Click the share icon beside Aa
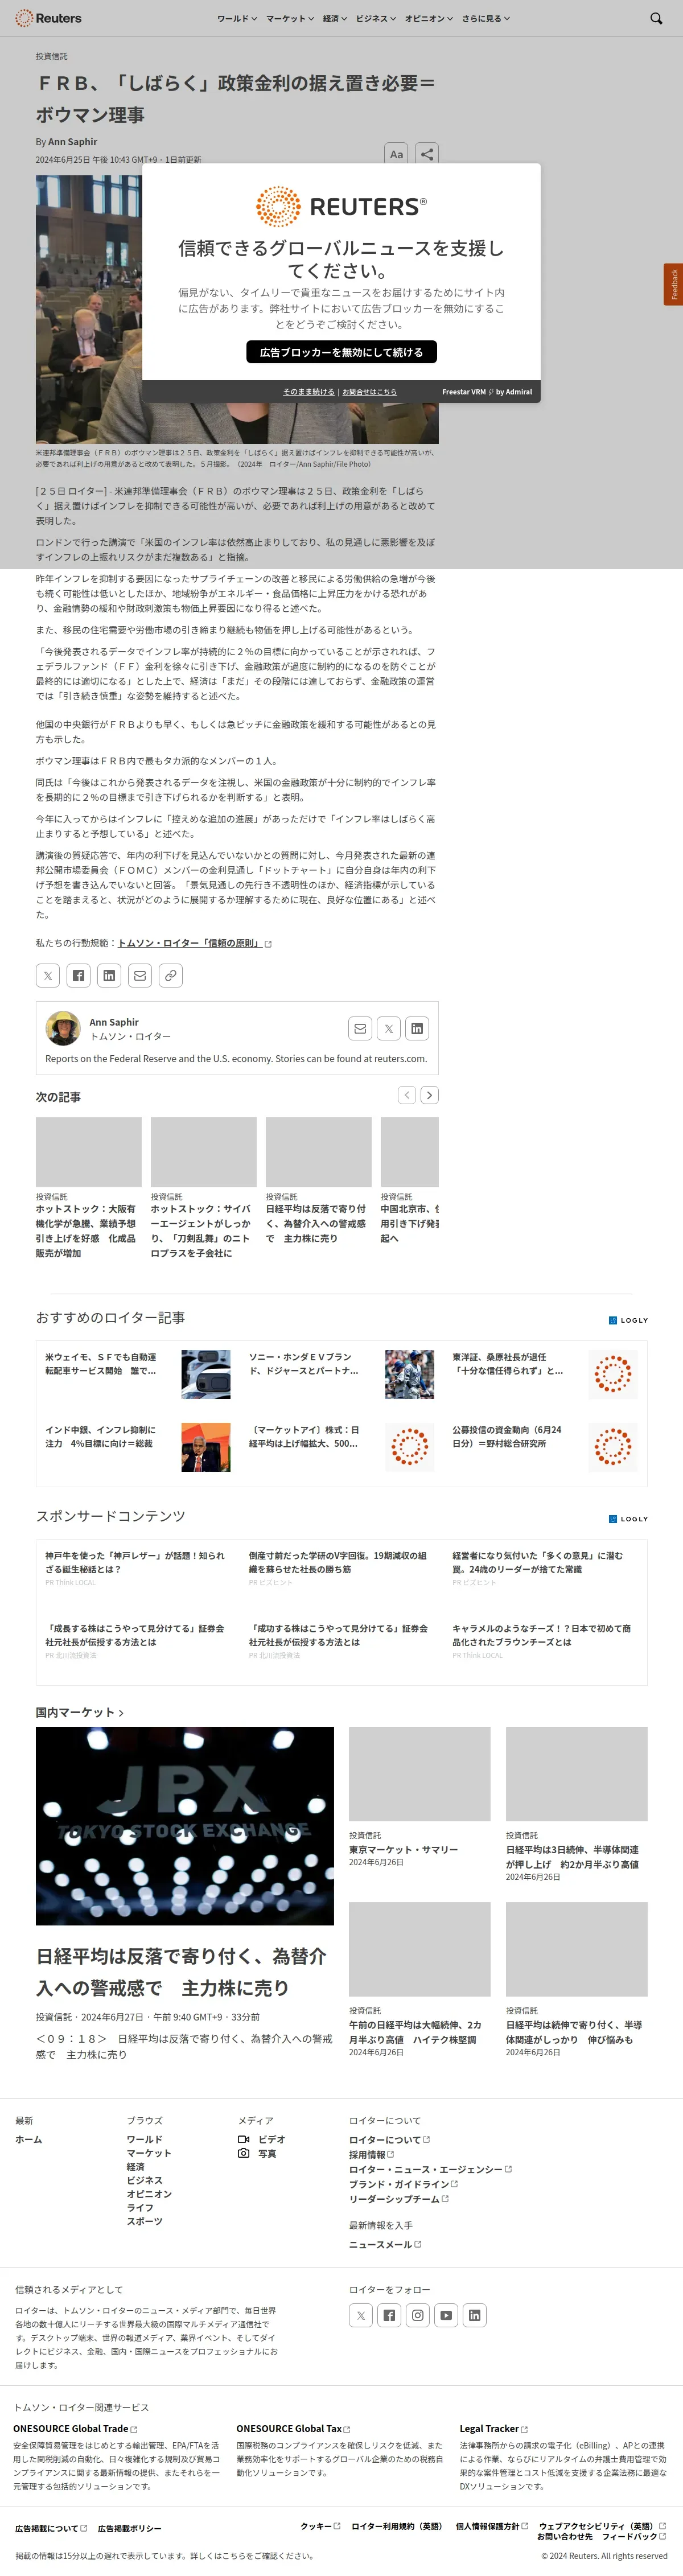This screenshot has width=683, height=2576. click(x=427, y=154)
